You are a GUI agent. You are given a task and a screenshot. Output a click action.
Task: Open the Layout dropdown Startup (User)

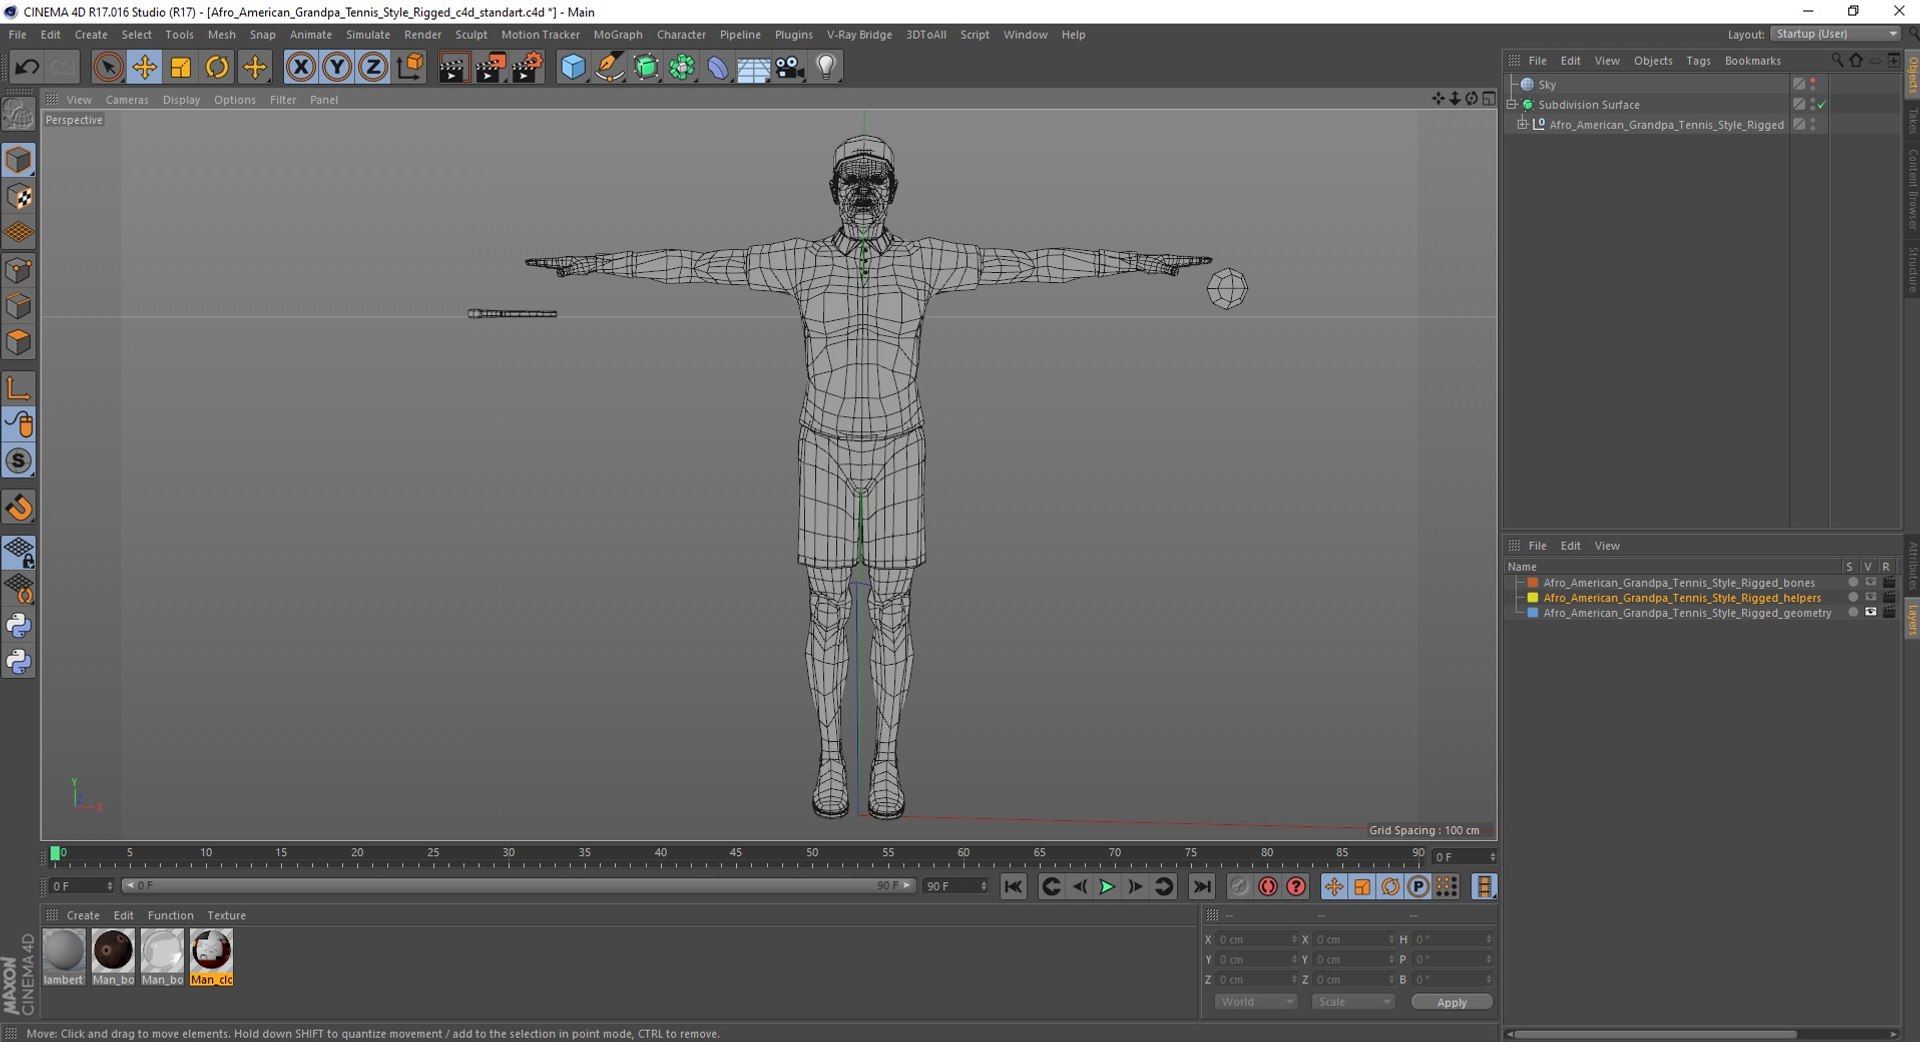click(x=1836, y=34)
